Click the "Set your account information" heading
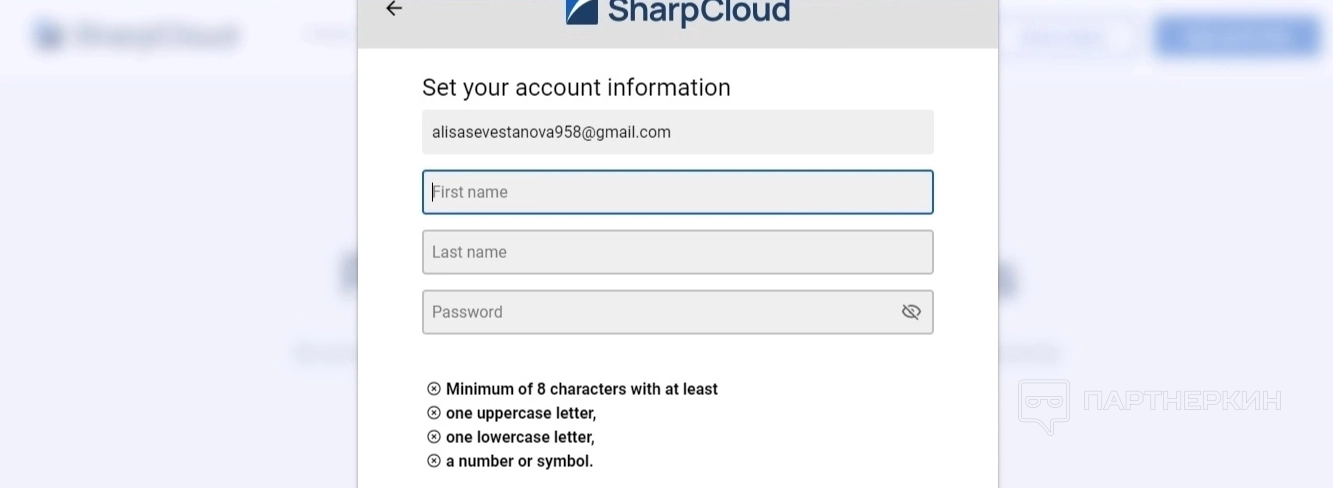This screenshot has width=1333, height=488. coord(576,88)
